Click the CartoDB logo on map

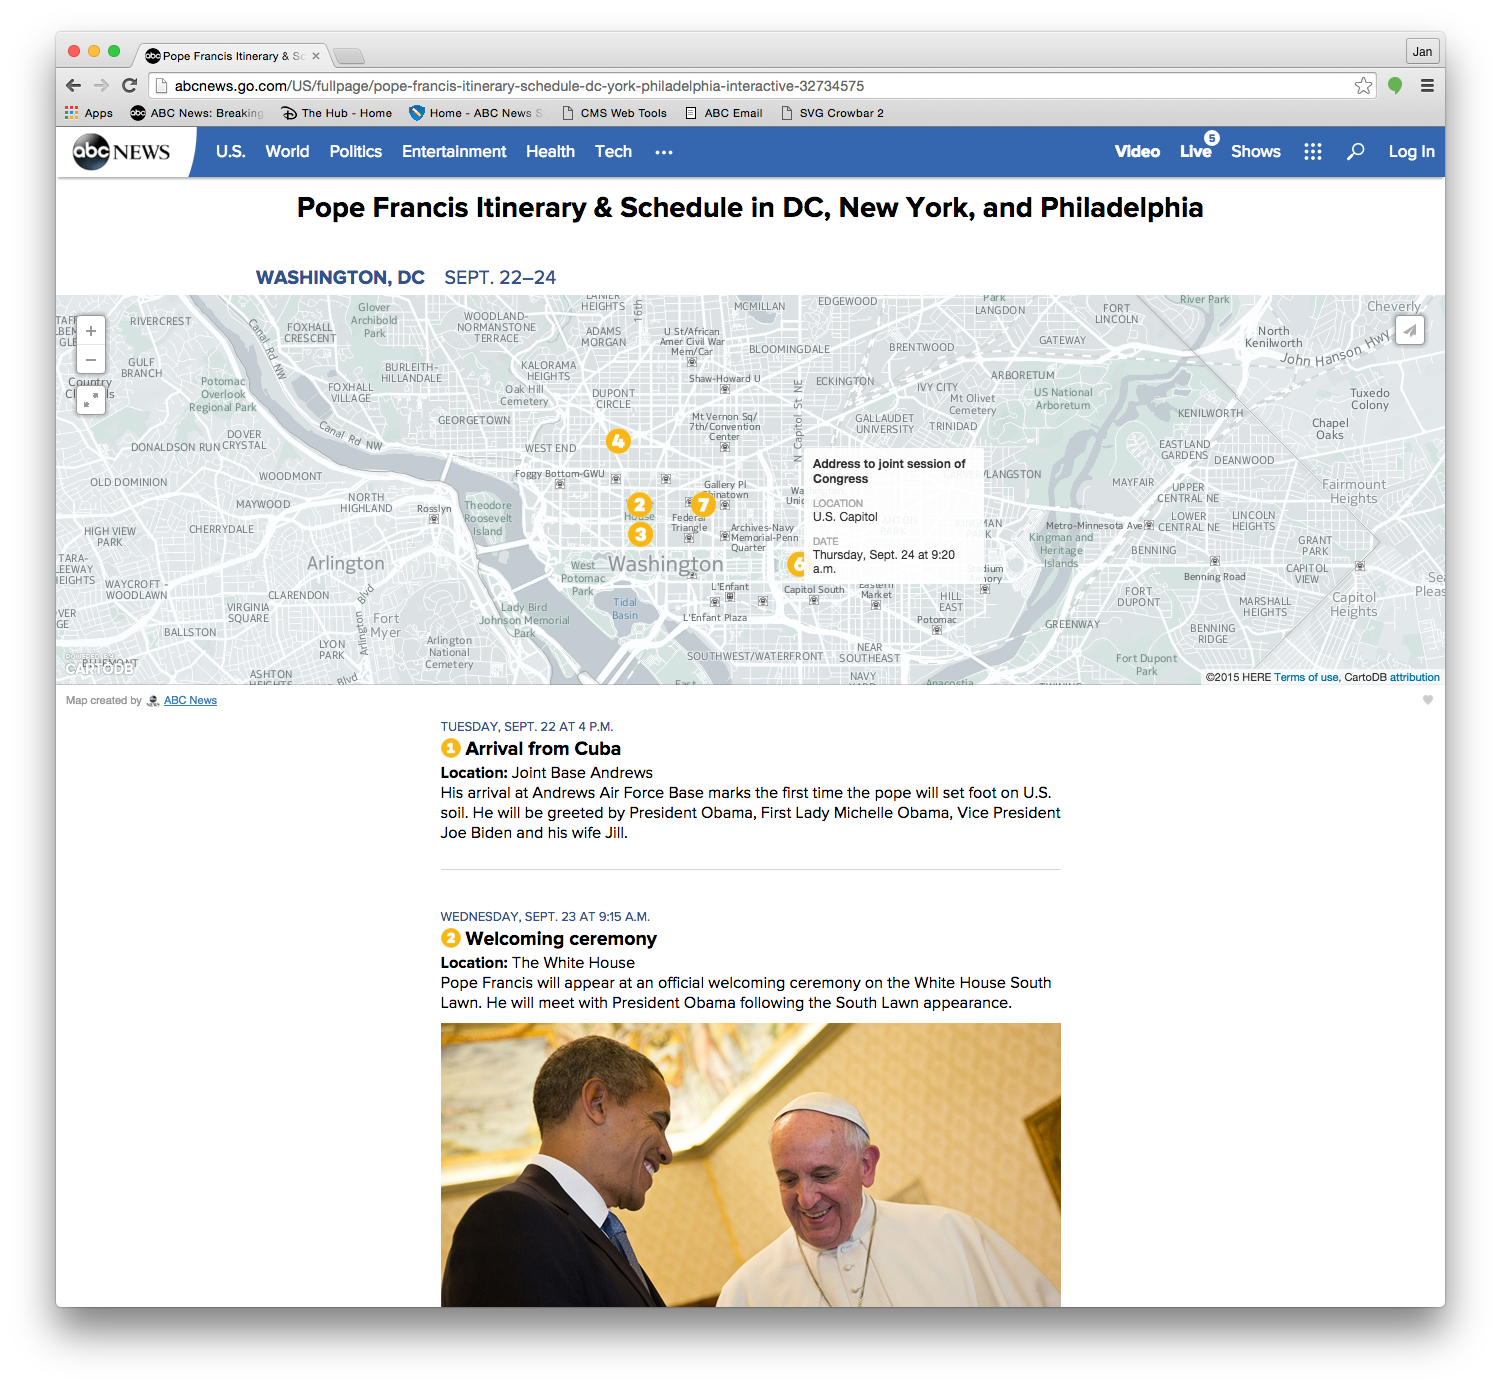pyautogui.click(x=98, y=666)
